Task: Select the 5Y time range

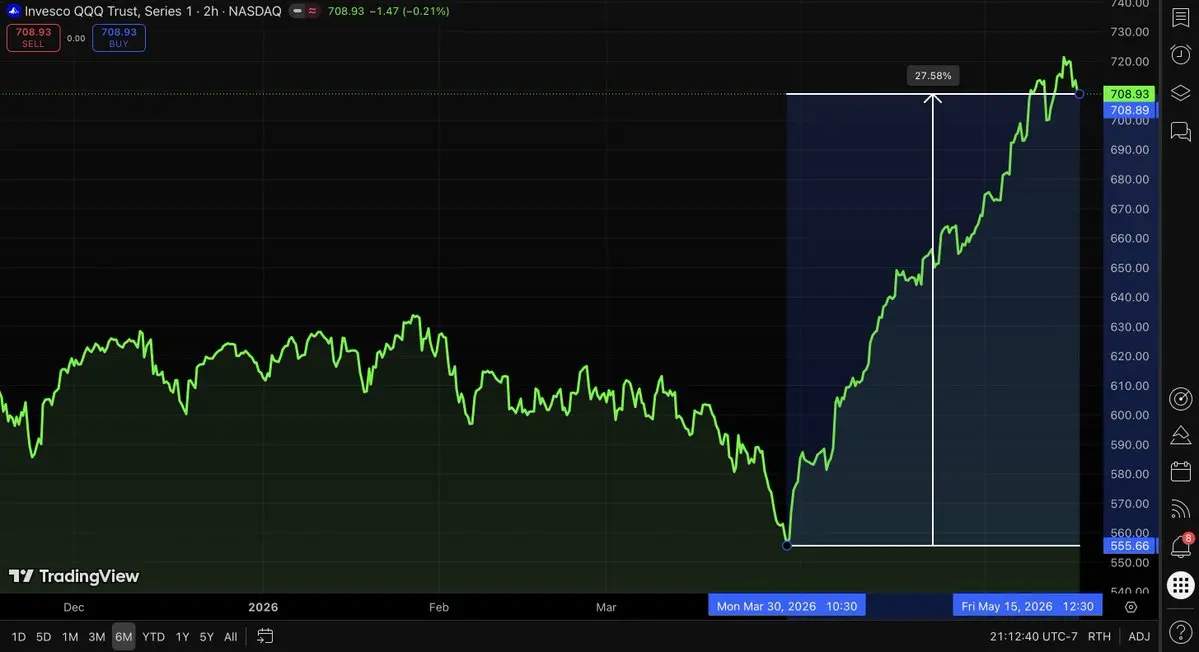Action: pyautogui.click(x=206, y=637)
